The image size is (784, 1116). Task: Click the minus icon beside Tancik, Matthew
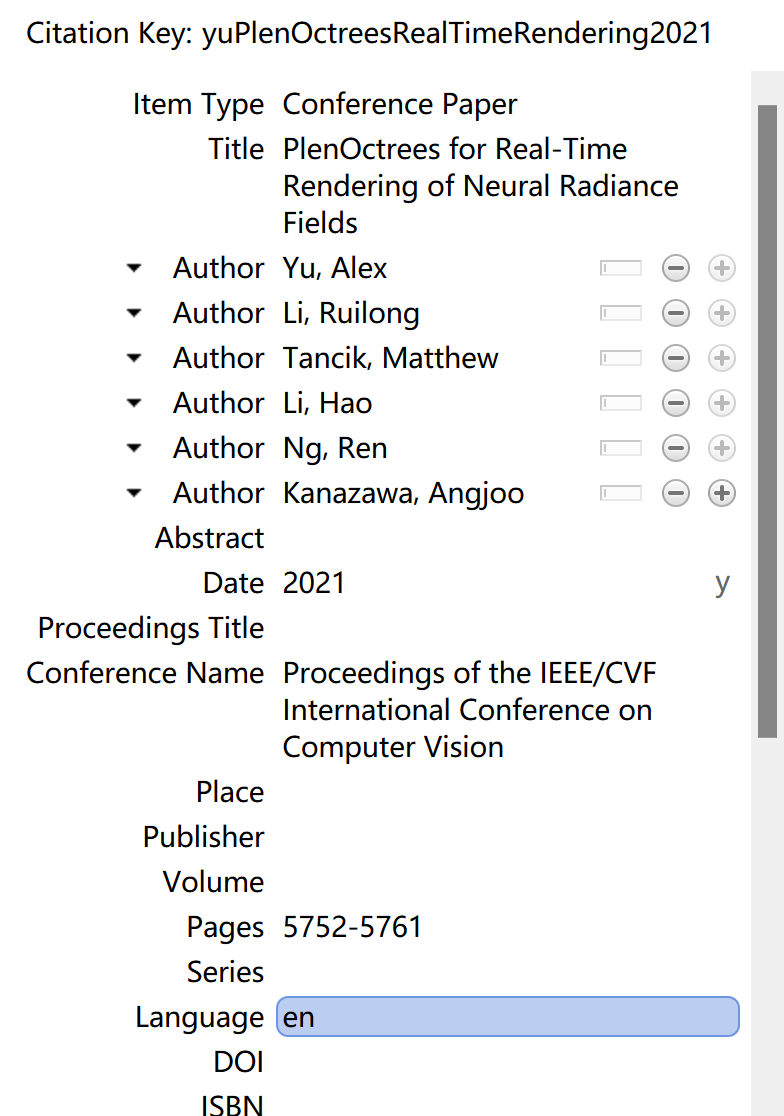click(x=675, y=358)
